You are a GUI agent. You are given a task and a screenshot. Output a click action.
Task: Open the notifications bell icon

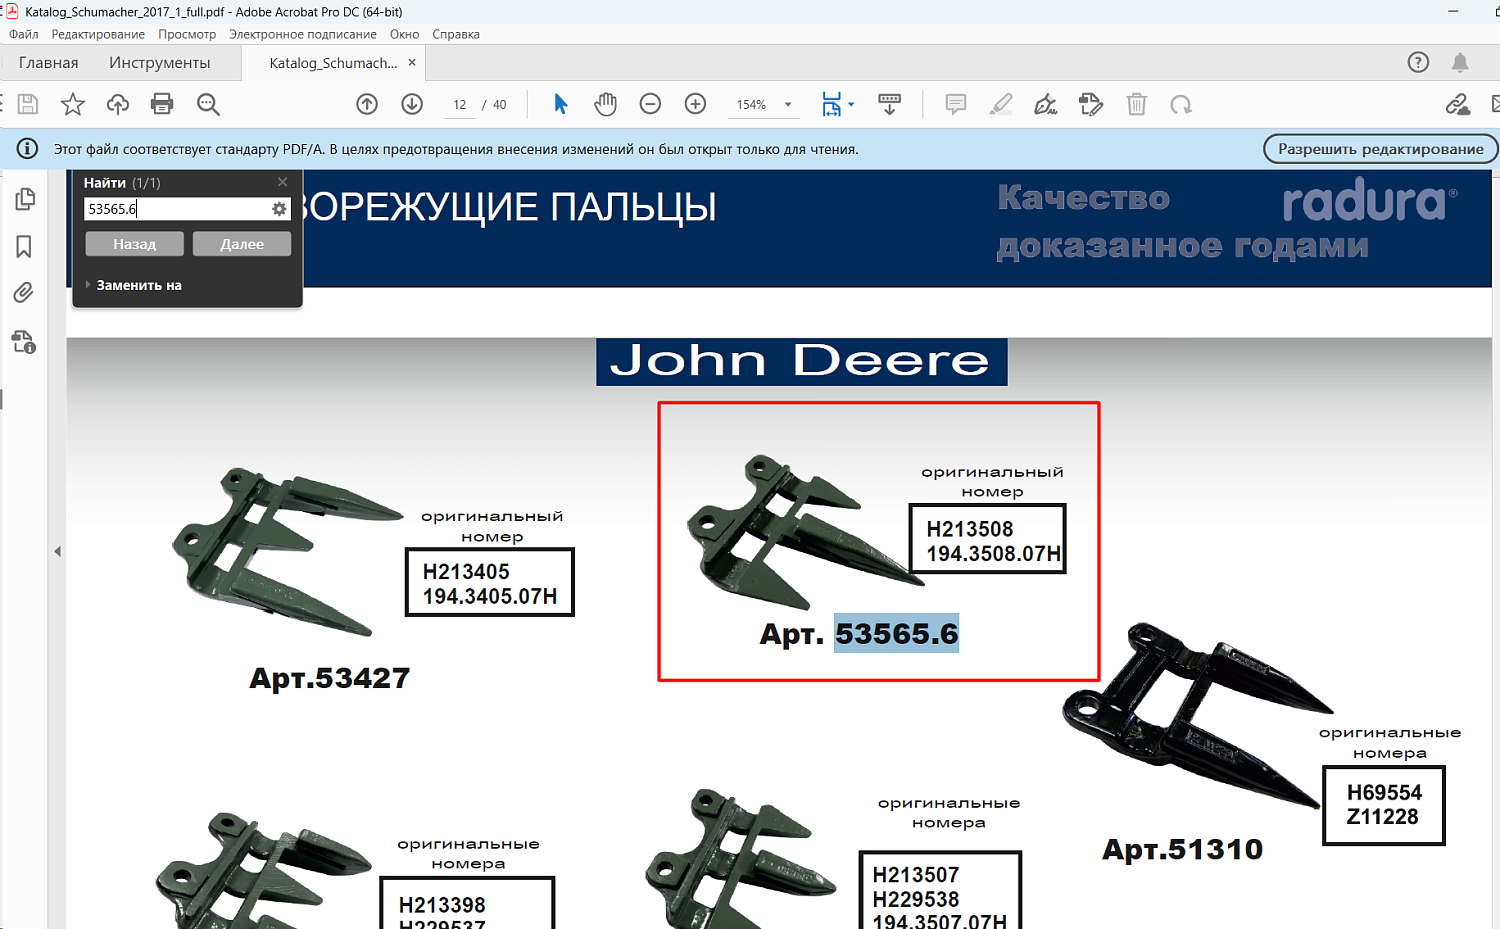1460,62
